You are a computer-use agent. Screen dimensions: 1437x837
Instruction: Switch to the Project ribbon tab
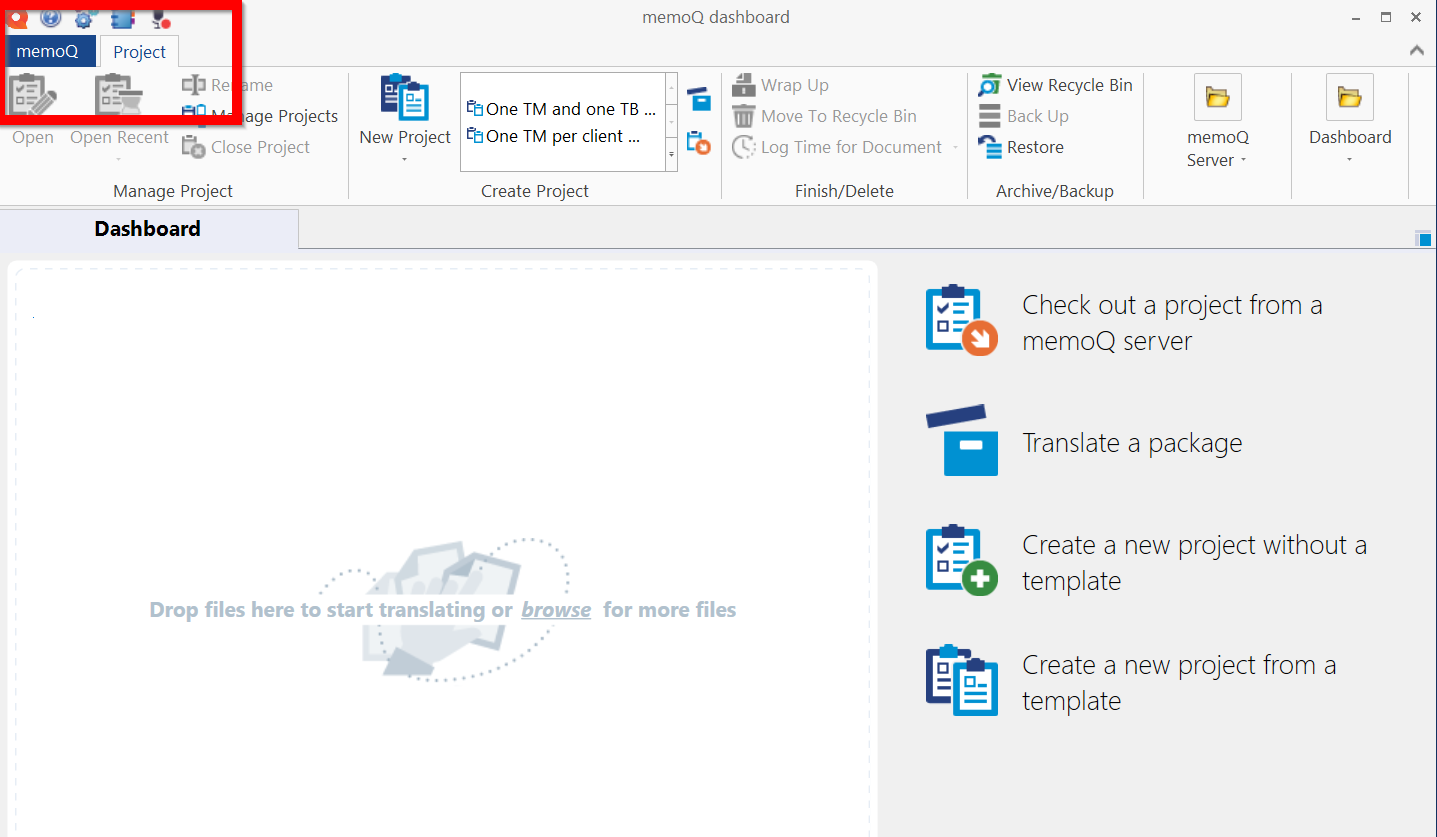(139, 52)
